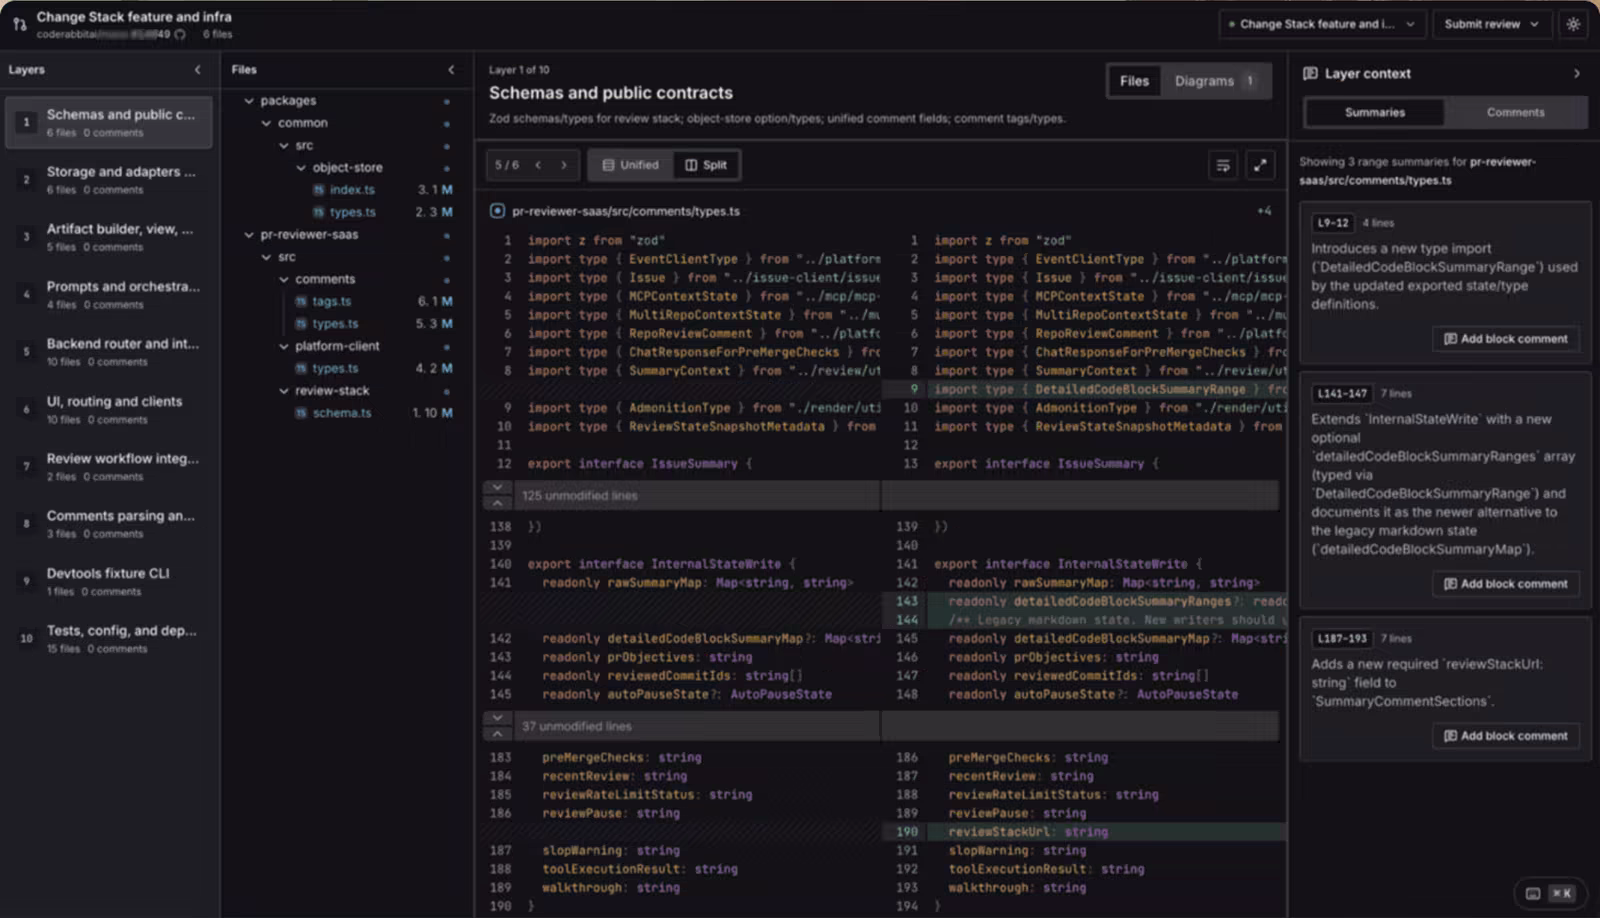Select layer Artifact builder, view
The width and height of the screenshot is (1600, 918).
point(108,237)
